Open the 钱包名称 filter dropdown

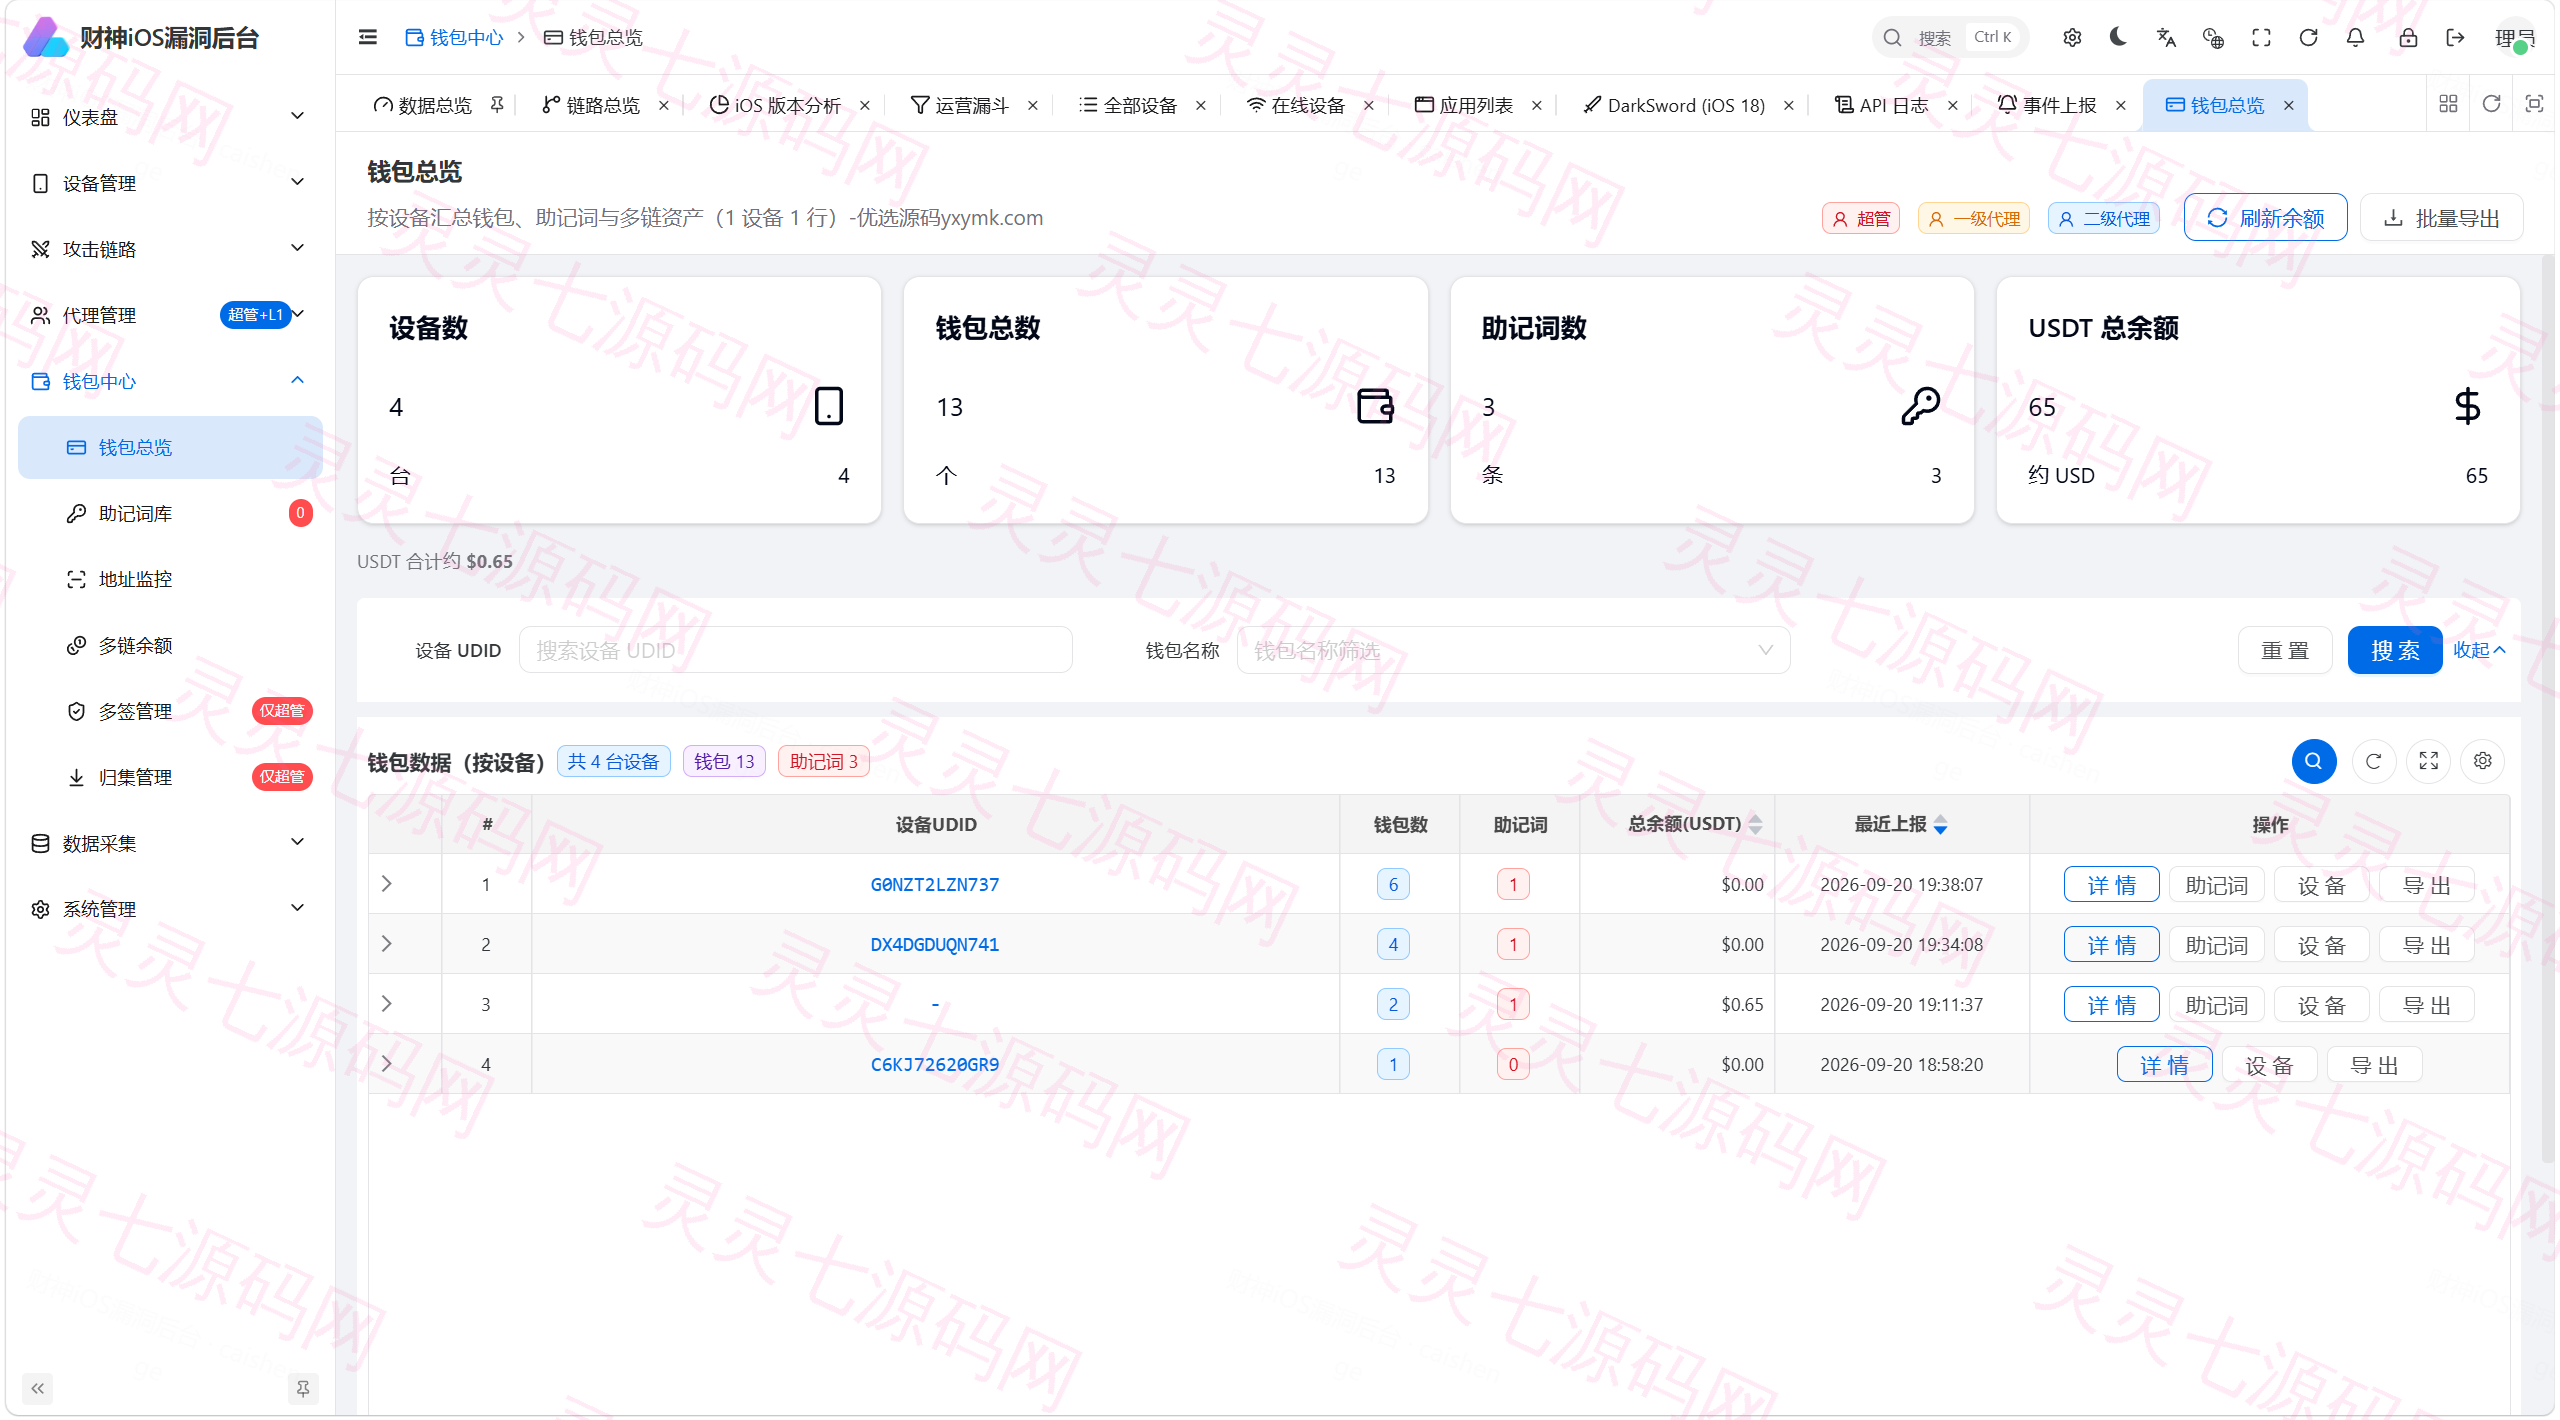pyautogui.click(x=1513, y=650)
